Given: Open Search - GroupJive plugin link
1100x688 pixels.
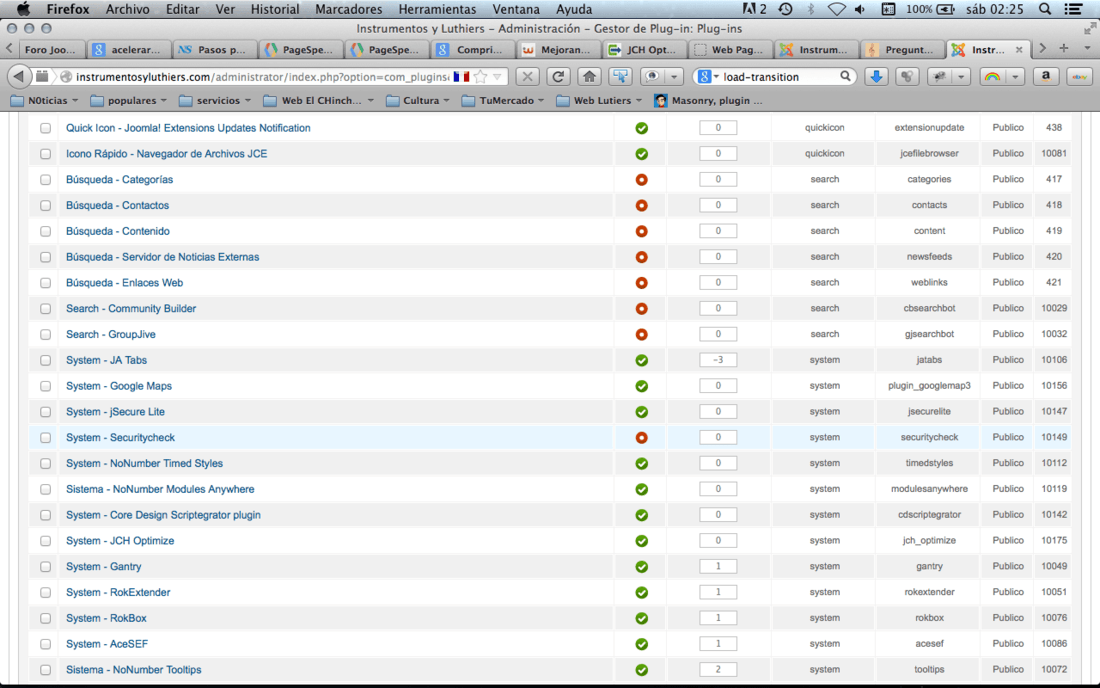Looking at the screenshot, I should pyautogui.click(x=111, y=335).
